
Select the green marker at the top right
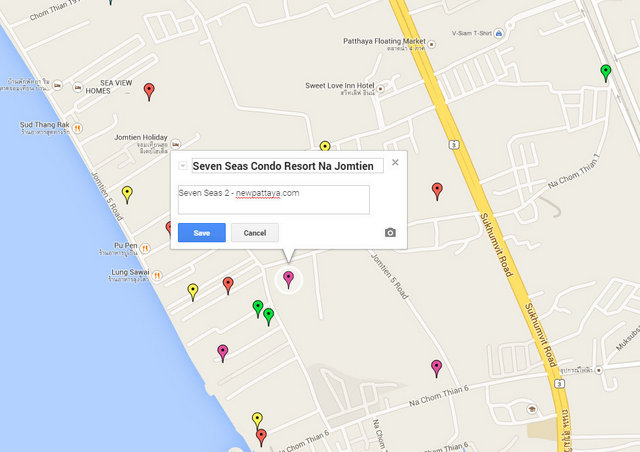(x=606, y=73)
